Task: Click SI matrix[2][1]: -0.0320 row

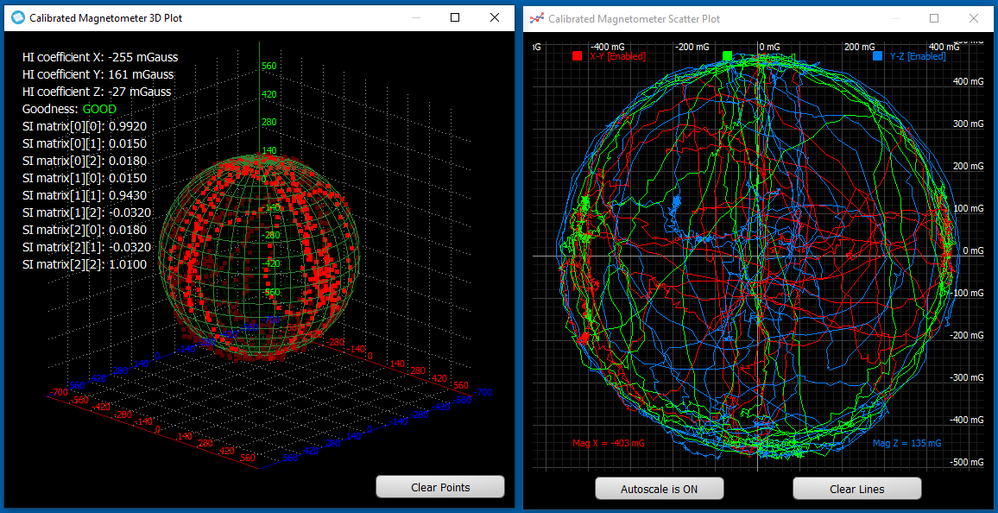Action: click(x=87, y=246)
